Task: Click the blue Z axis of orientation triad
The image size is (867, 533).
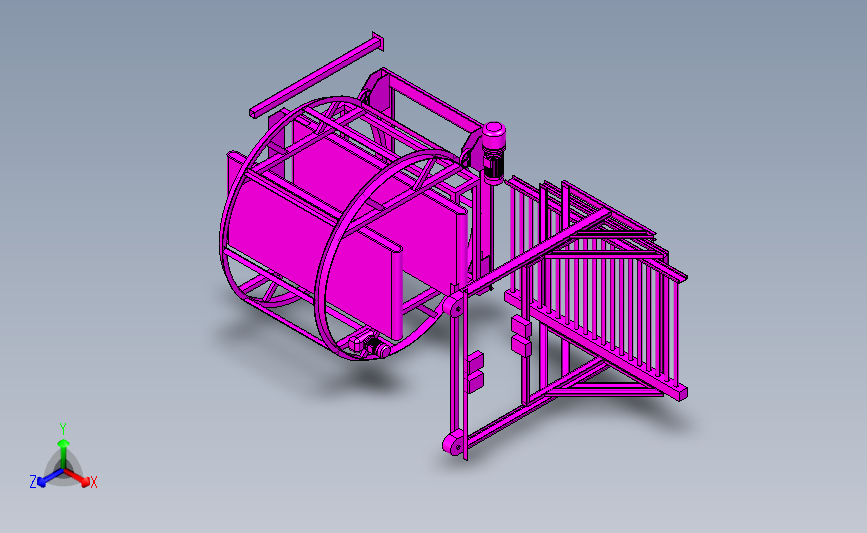Action: click(46, 479)
